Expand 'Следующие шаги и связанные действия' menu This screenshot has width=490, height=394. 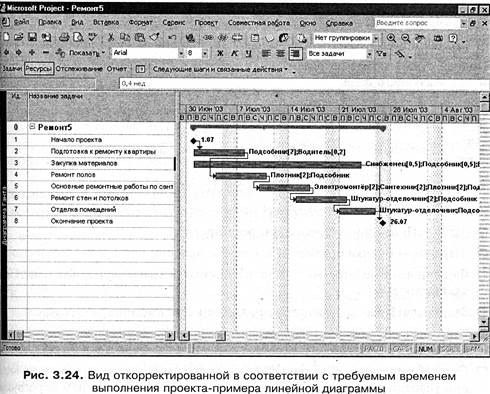tap(220, 69)
